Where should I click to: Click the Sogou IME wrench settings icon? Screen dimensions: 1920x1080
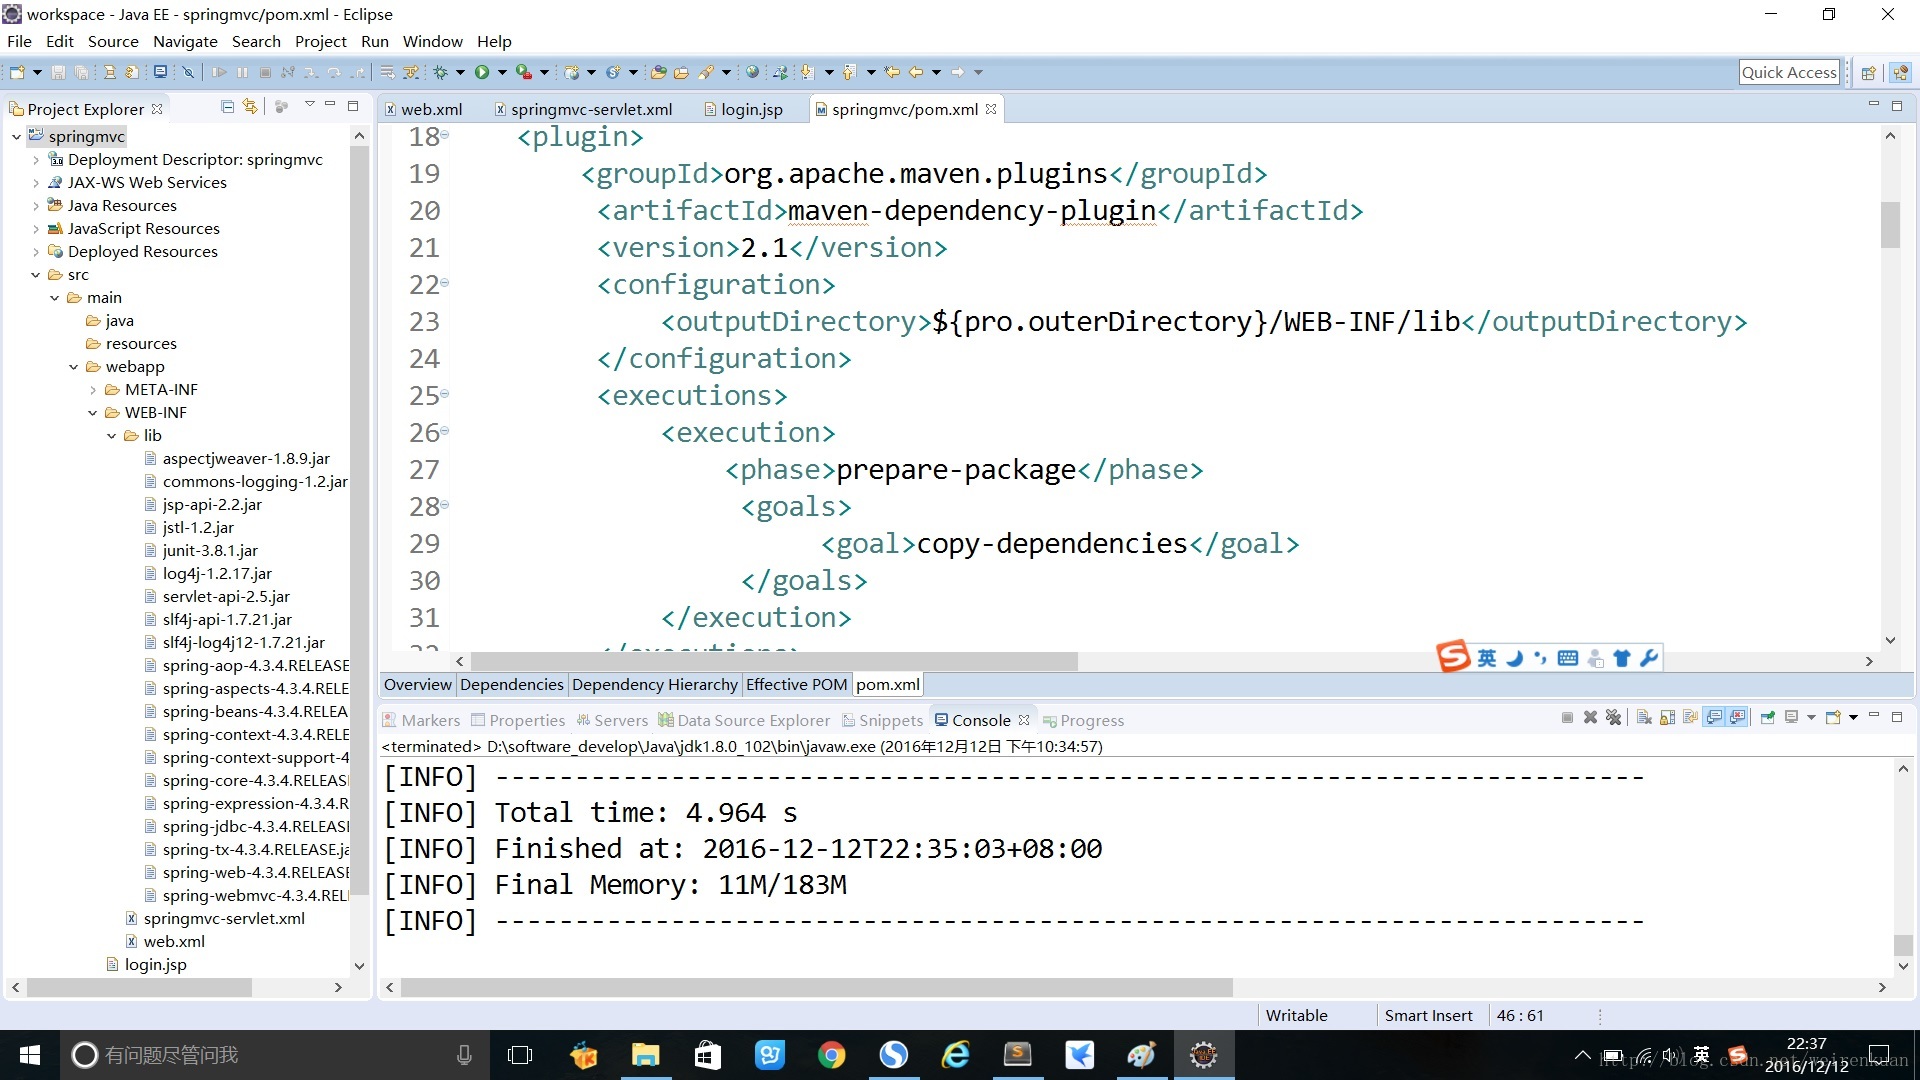pos(1649,657)
